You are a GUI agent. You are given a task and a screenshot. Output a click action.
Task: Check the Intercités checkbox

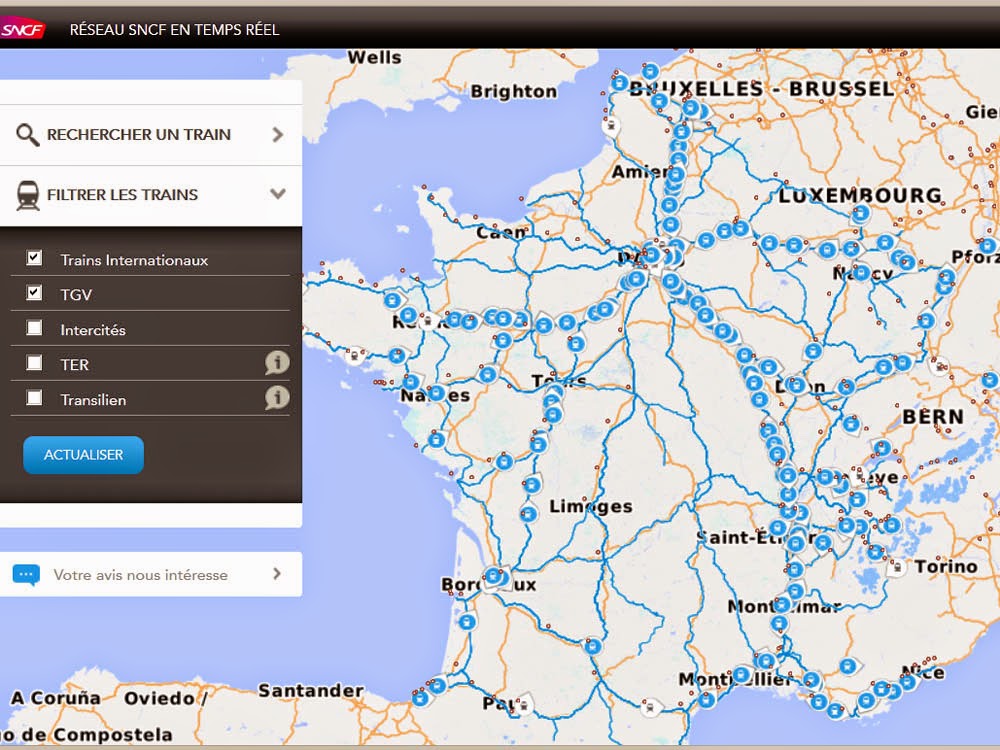coord(34,328)
